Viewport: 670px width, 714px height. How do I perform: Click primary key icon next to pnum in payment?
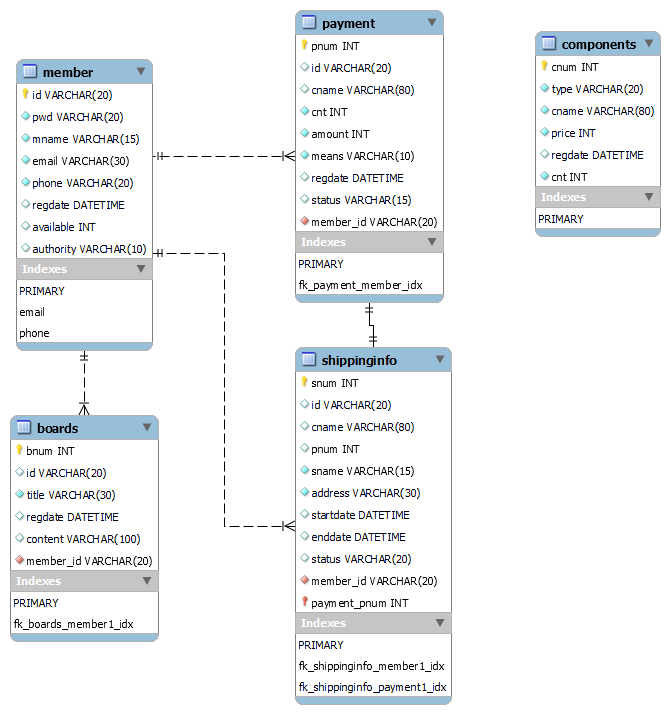304,45
